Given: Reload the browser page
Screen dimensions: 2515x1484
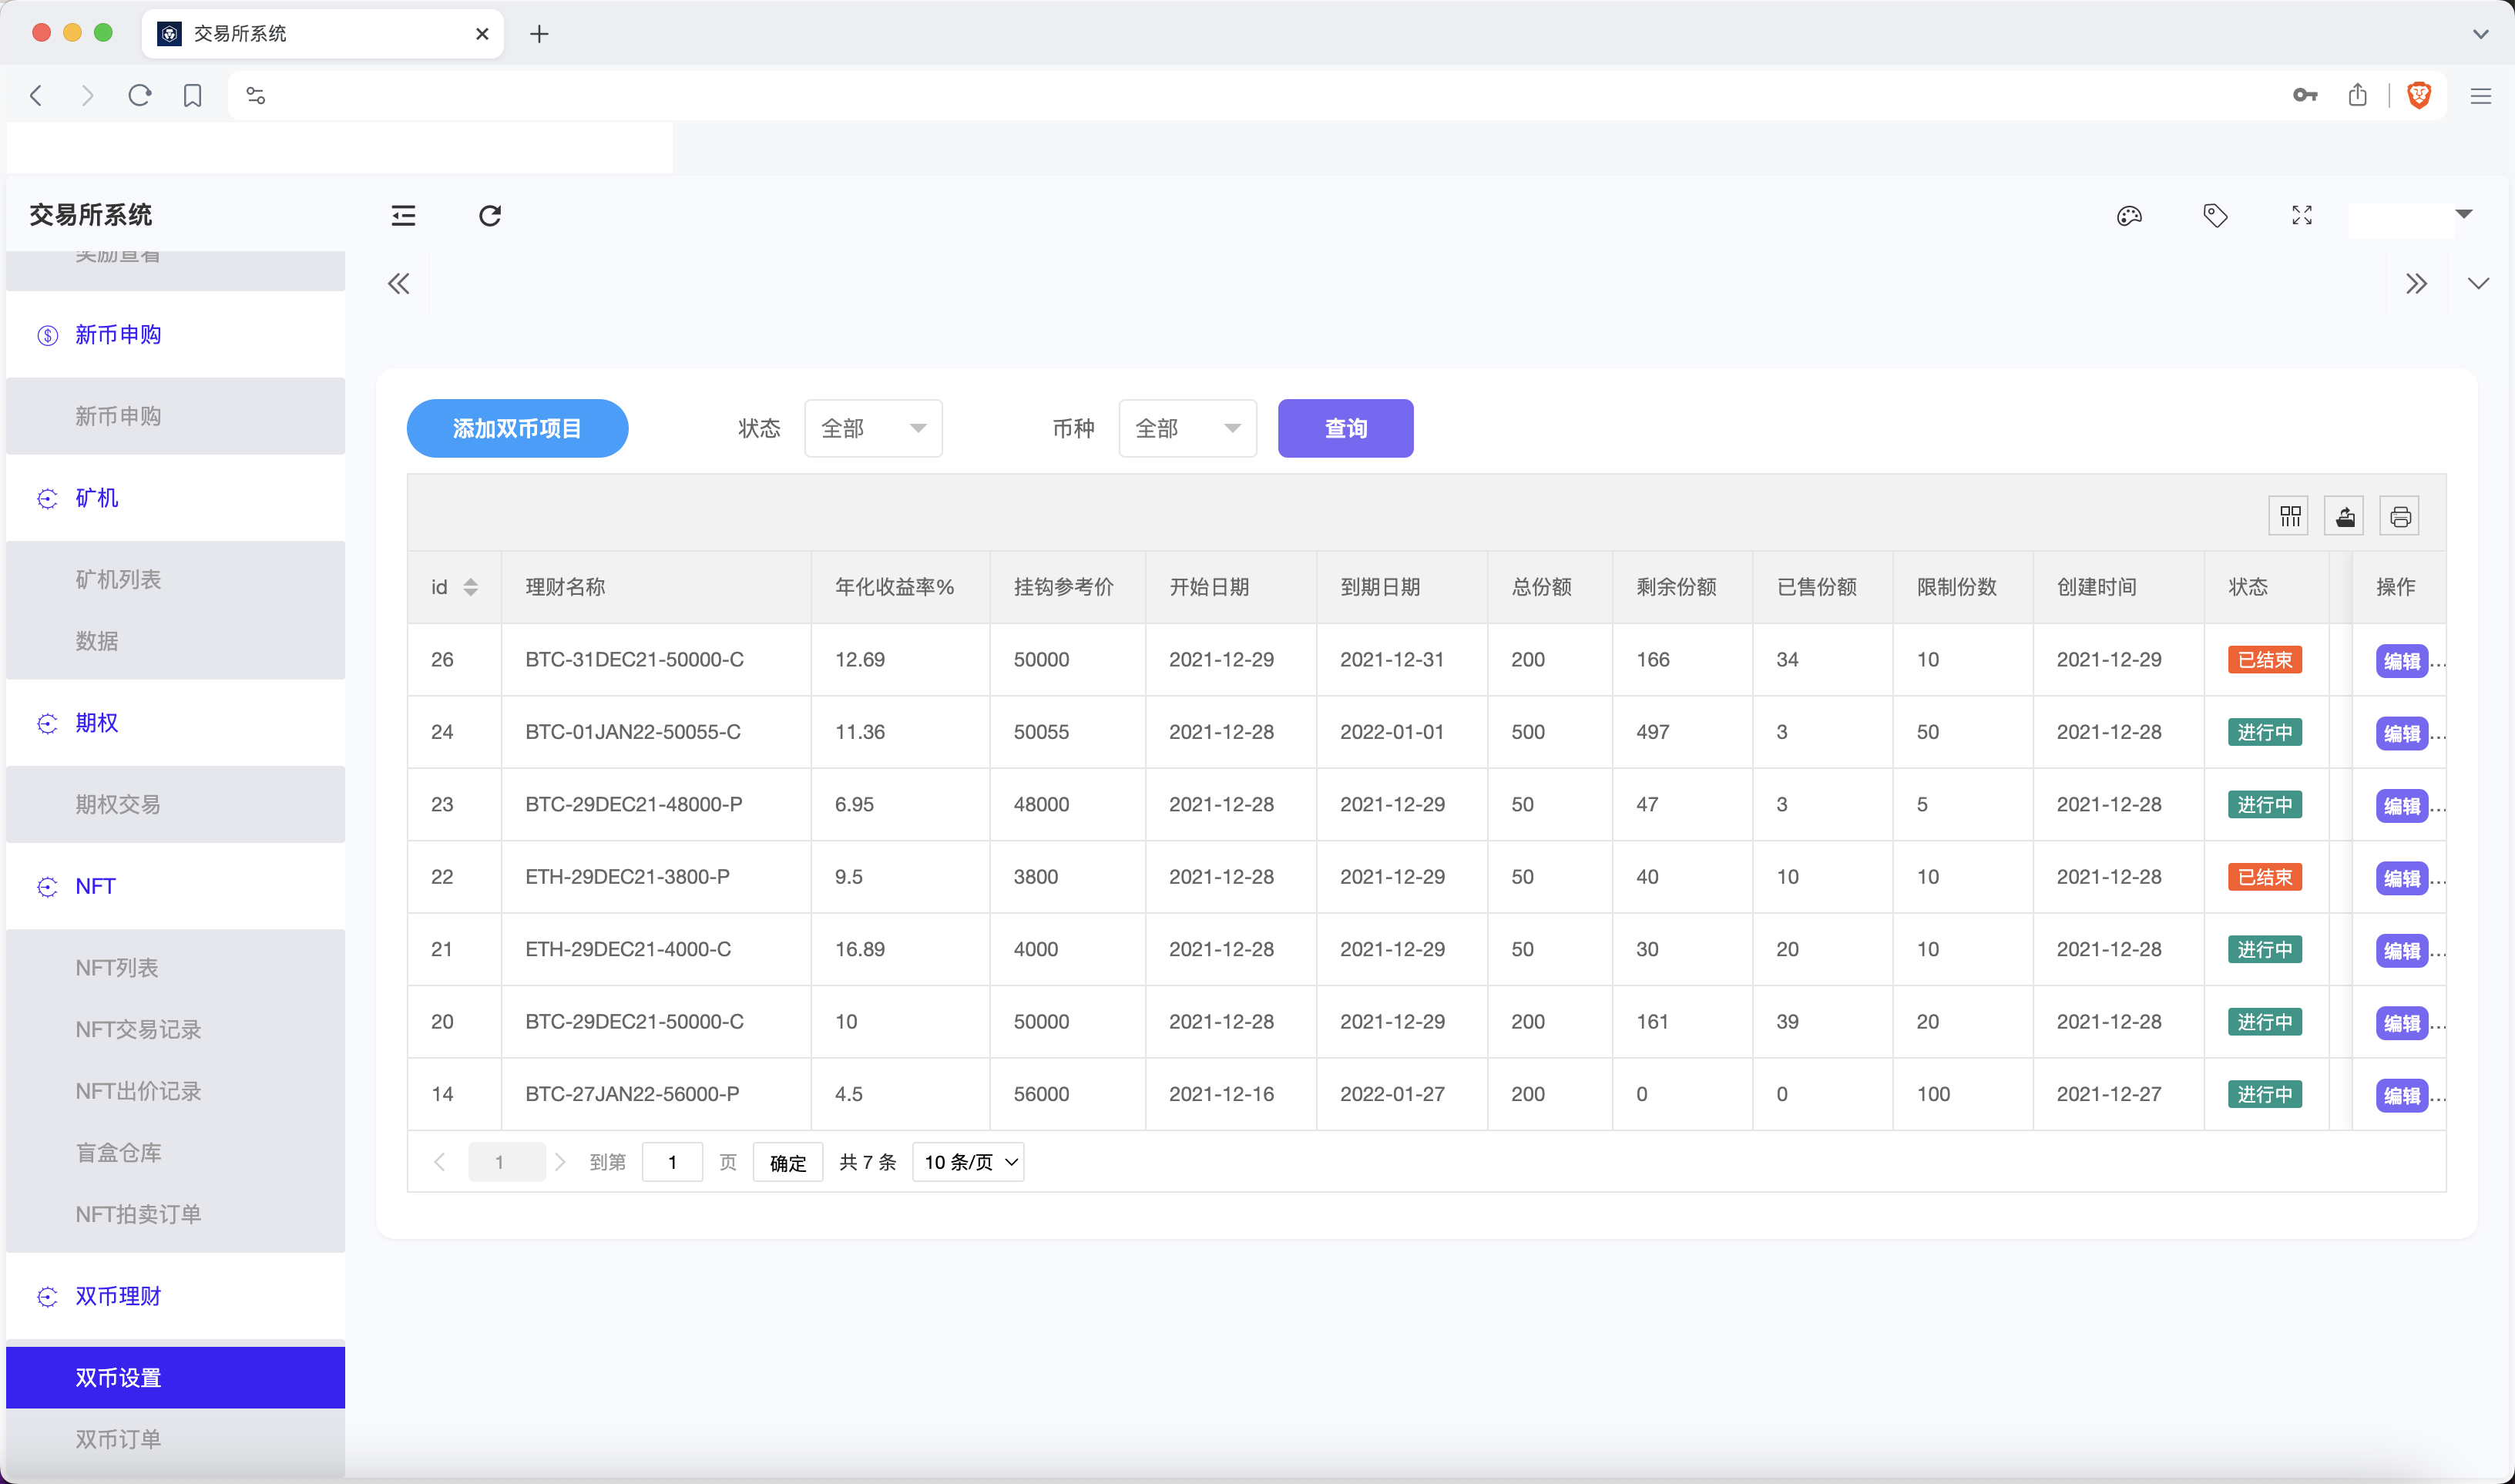Looking at the screenshot, I should 140,95.
